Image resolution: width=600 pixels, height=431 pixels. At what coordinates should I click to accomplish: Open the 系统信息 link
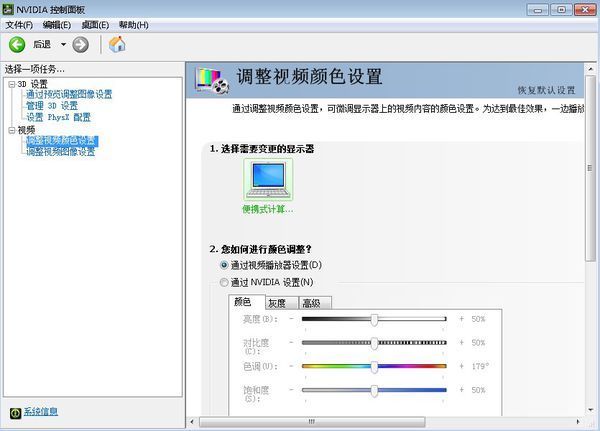[41, 412]
